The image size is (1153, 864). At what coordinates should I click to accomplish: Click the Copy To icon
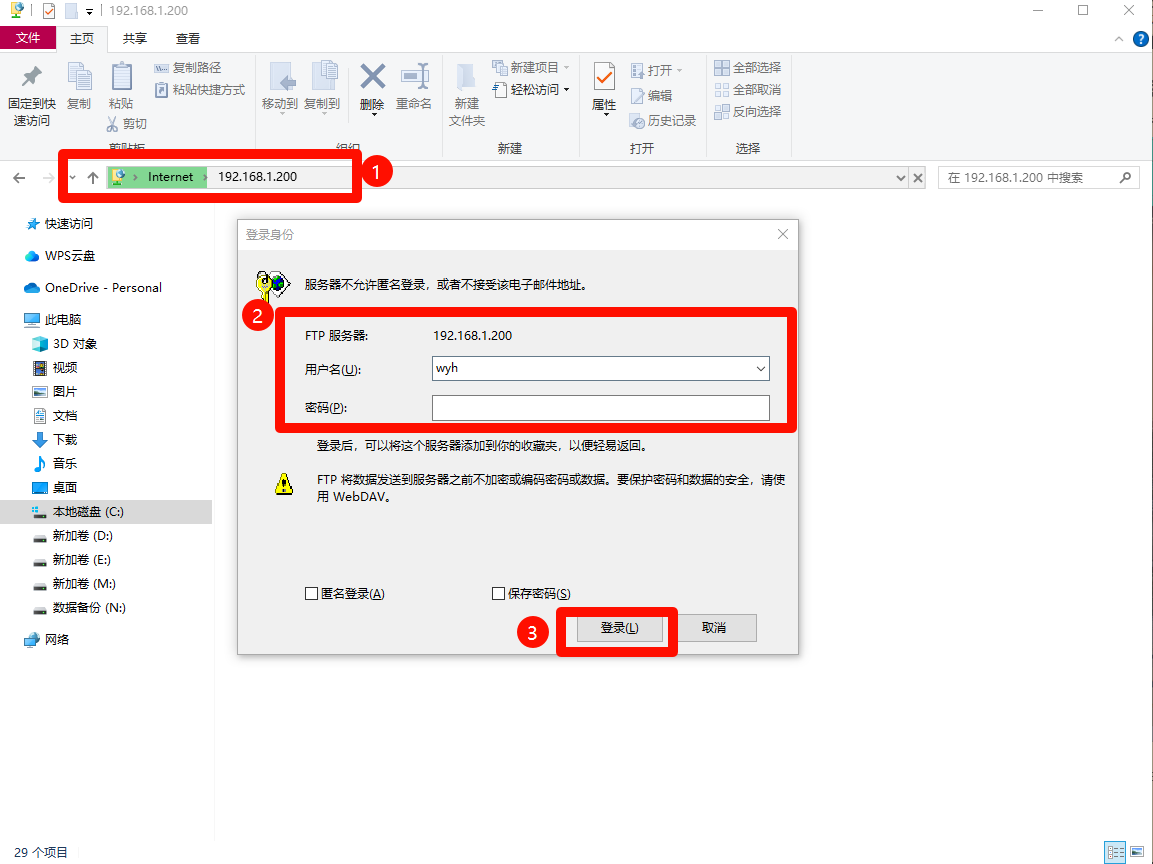click(324, 76)
